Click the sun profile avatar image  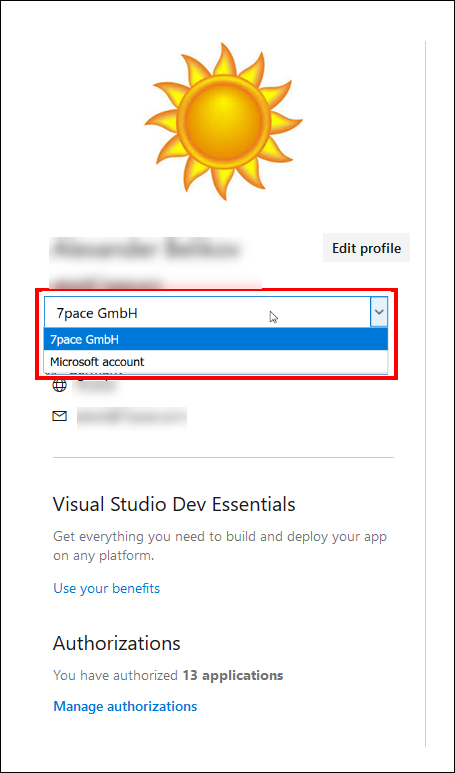pyautogui.click(x=223, y=121)
